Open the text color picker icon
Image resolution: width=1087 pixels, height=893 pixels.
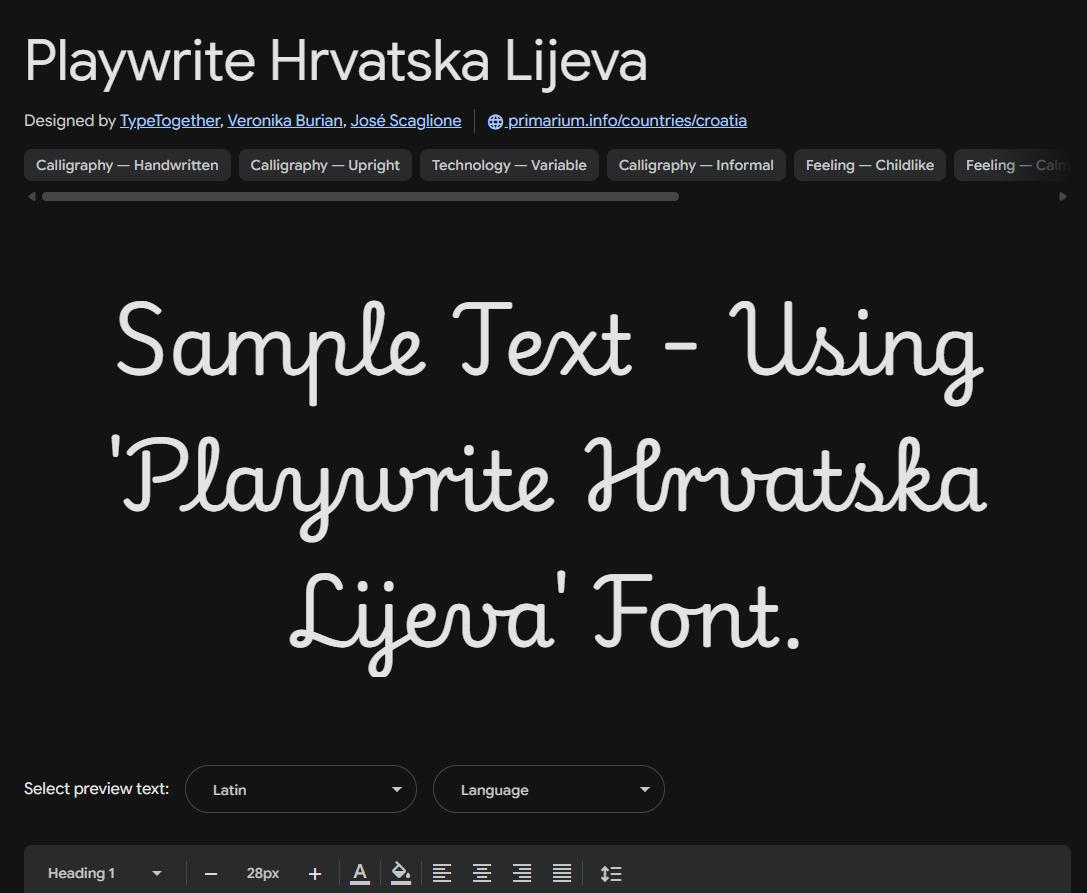point(360,874)
